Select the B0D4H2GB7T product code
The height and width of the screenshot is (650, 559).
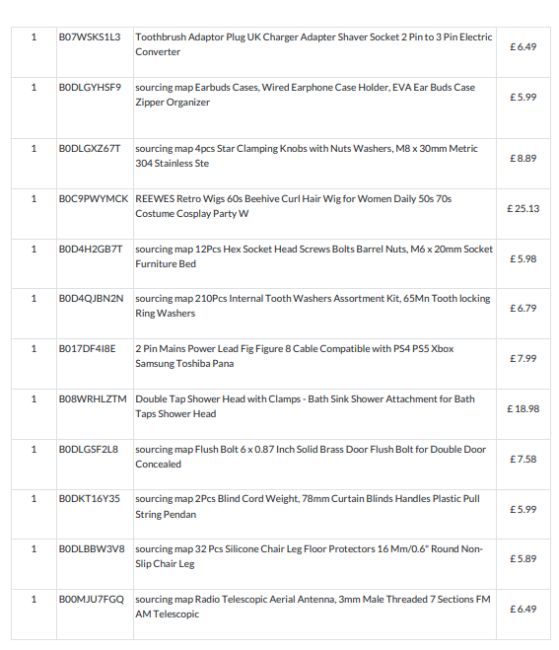pyautogui.click(x=90, y=249)
